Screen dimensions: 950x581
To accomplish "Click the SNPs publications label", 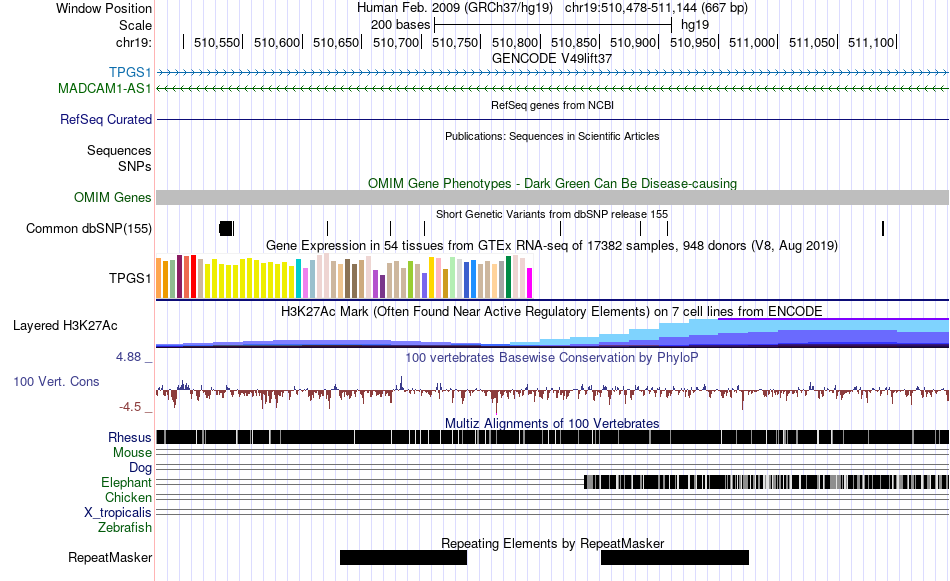I will pyautogui.click(x=135, y=166).
